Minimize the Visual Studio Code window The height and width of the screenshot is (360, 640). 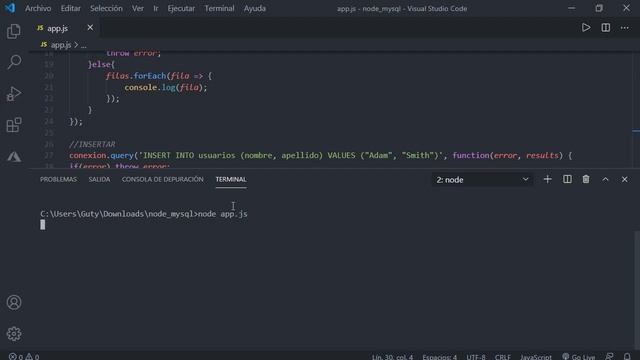click(571, 8)
